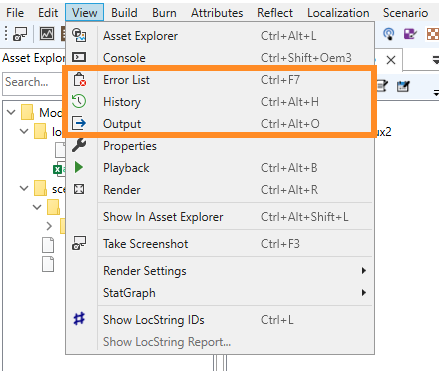The height and width of the screenshot is (371, 439).
Task: Choose Asset Explorer from the View menu
Action: coord(220,36)
